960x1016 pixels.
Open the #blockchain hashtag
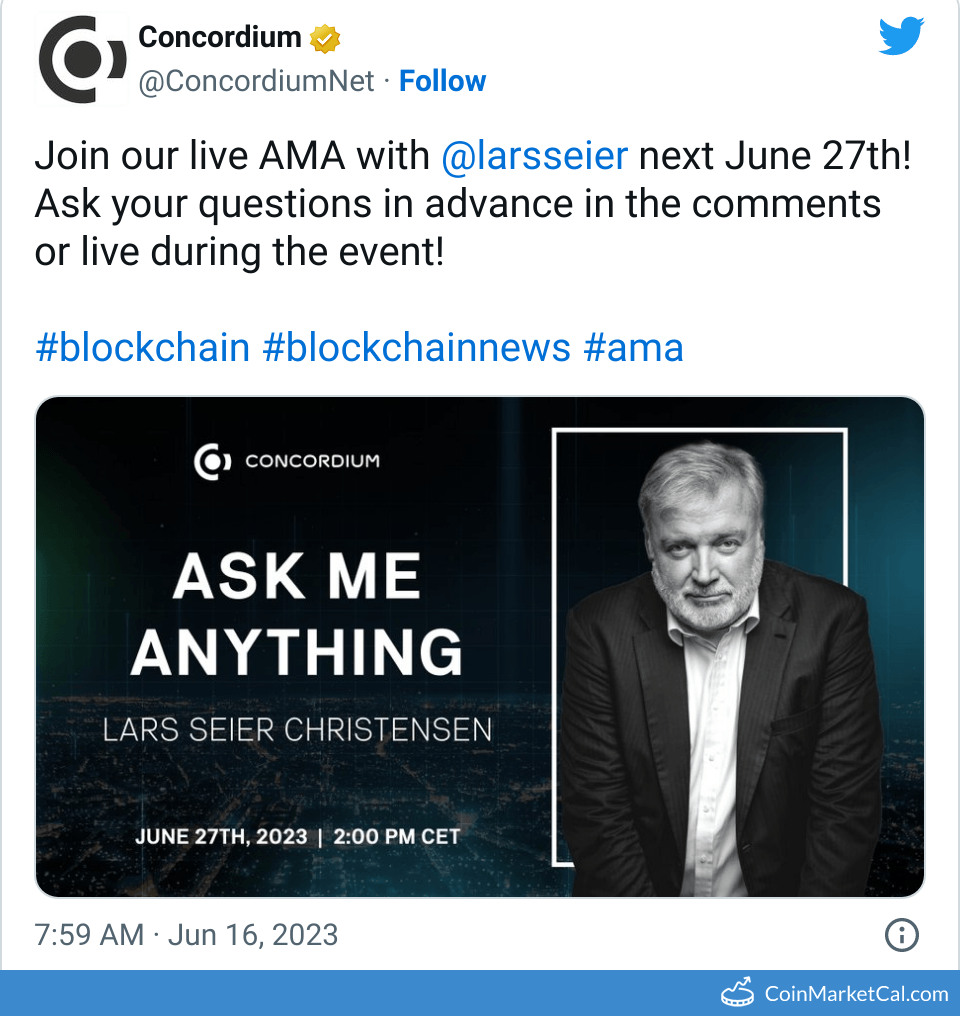(x=142, y=347)
